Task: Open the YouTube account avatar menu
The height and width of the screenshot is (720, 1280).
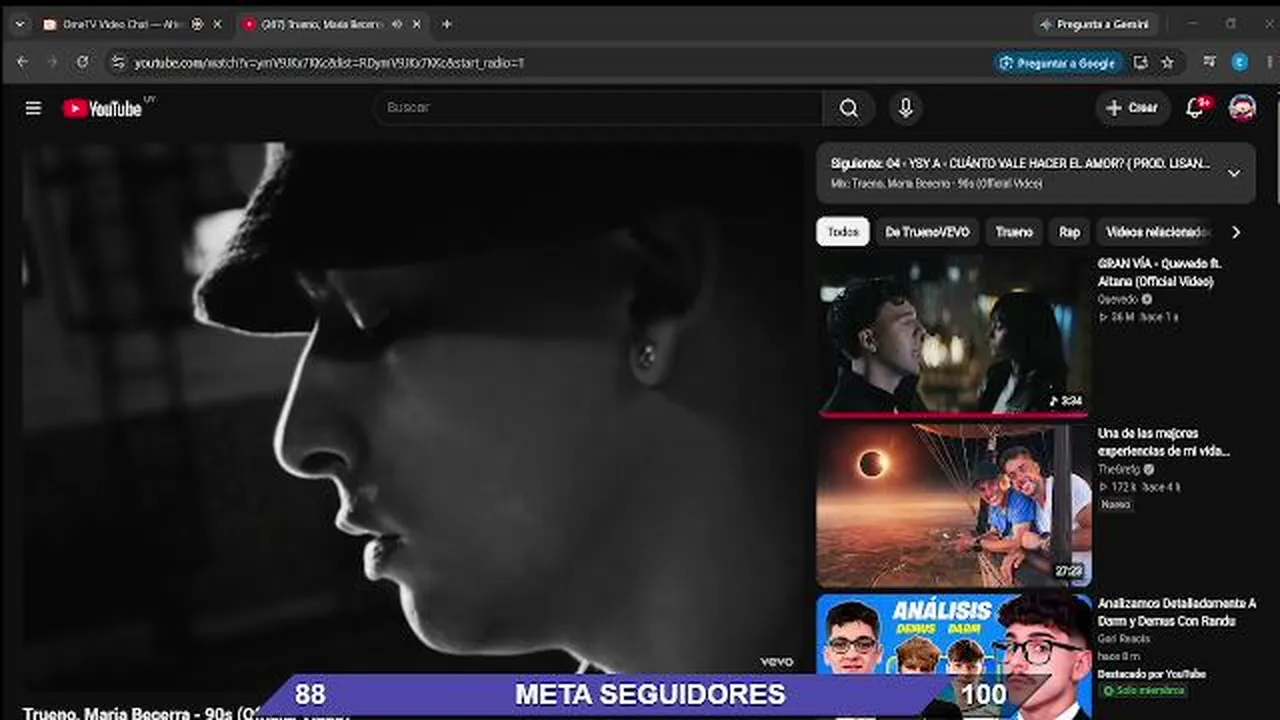Action: 1242,108
